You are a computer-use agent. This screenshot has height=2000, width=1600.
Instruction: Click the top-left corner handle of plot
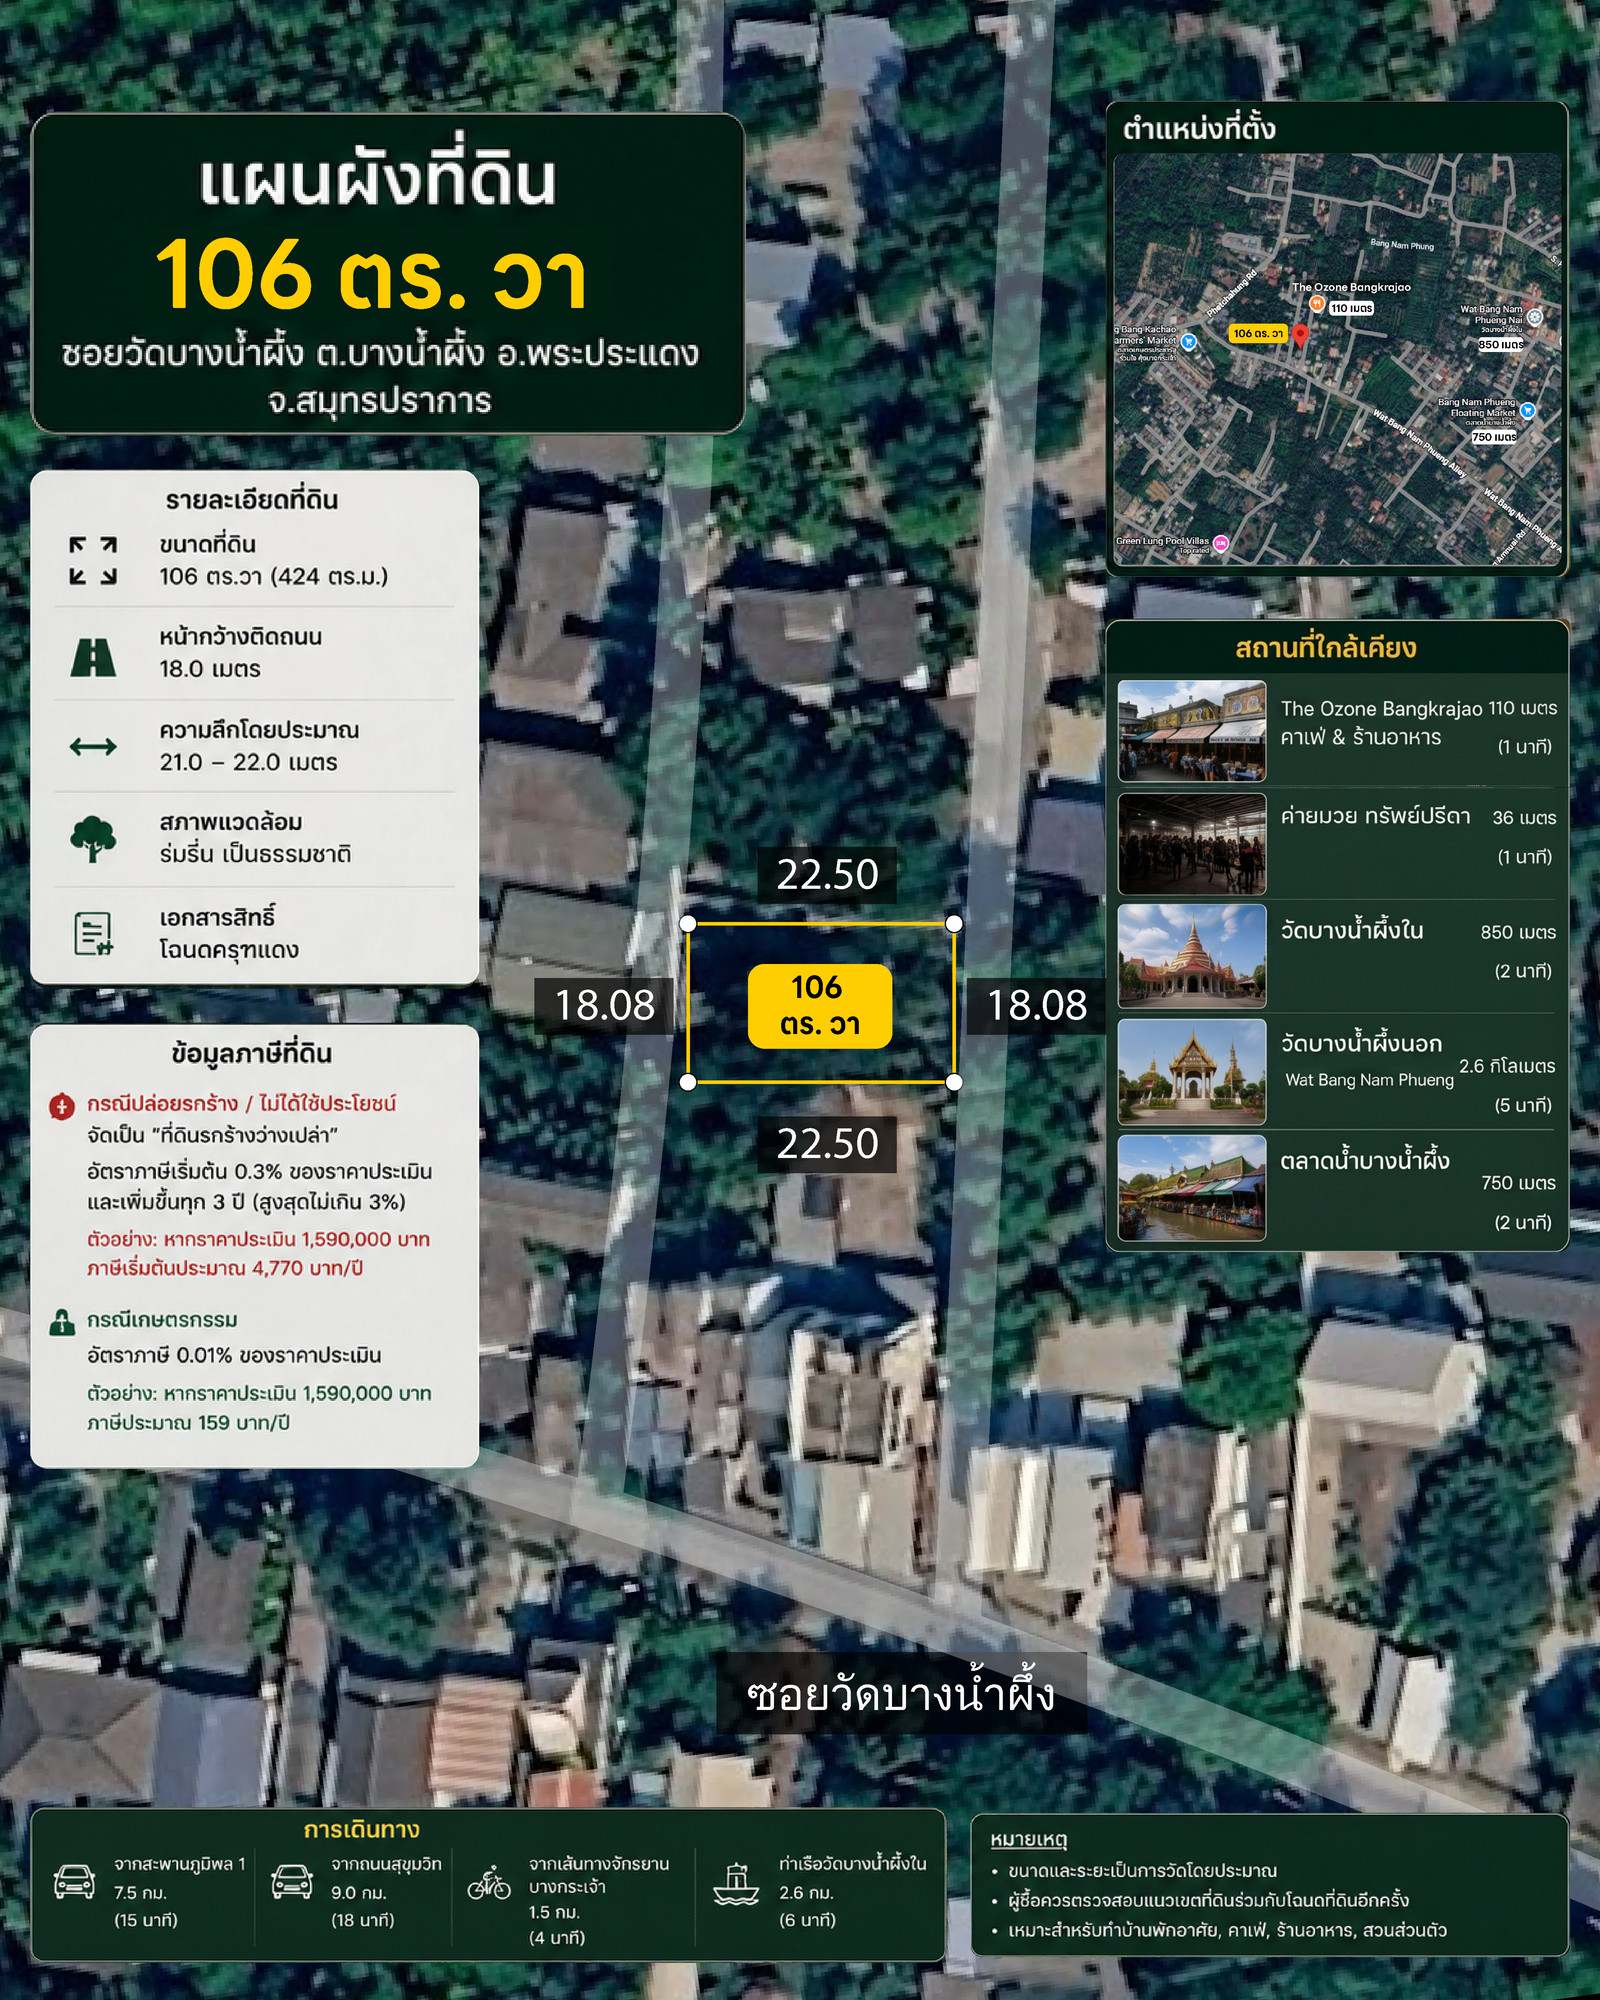tap(688, 923)
